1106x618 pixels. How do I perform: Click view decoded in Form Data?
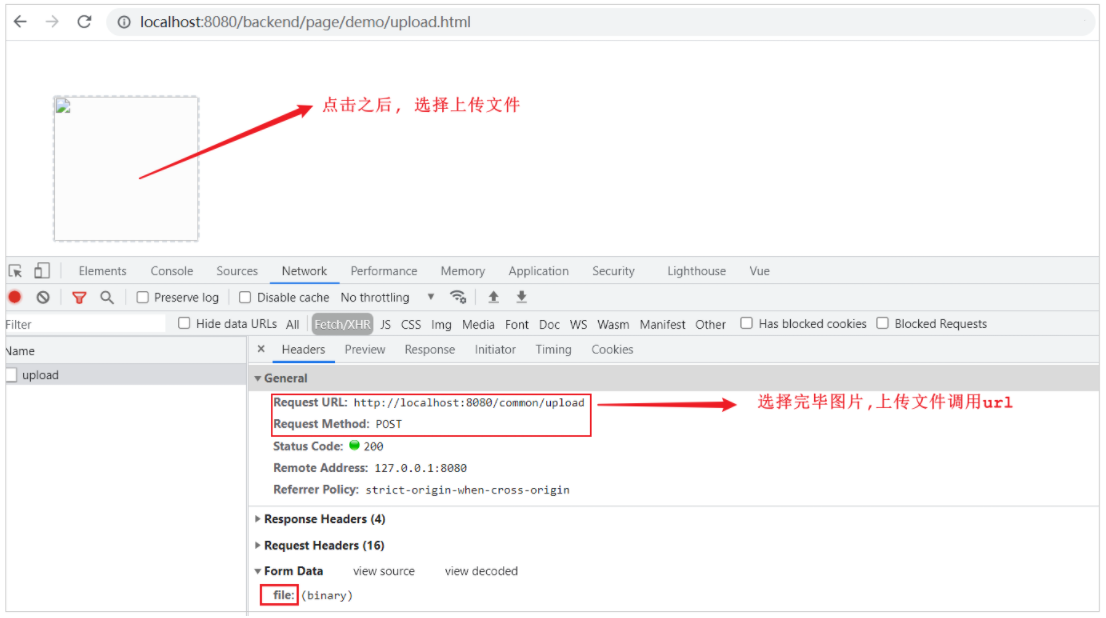click(481, 571)
